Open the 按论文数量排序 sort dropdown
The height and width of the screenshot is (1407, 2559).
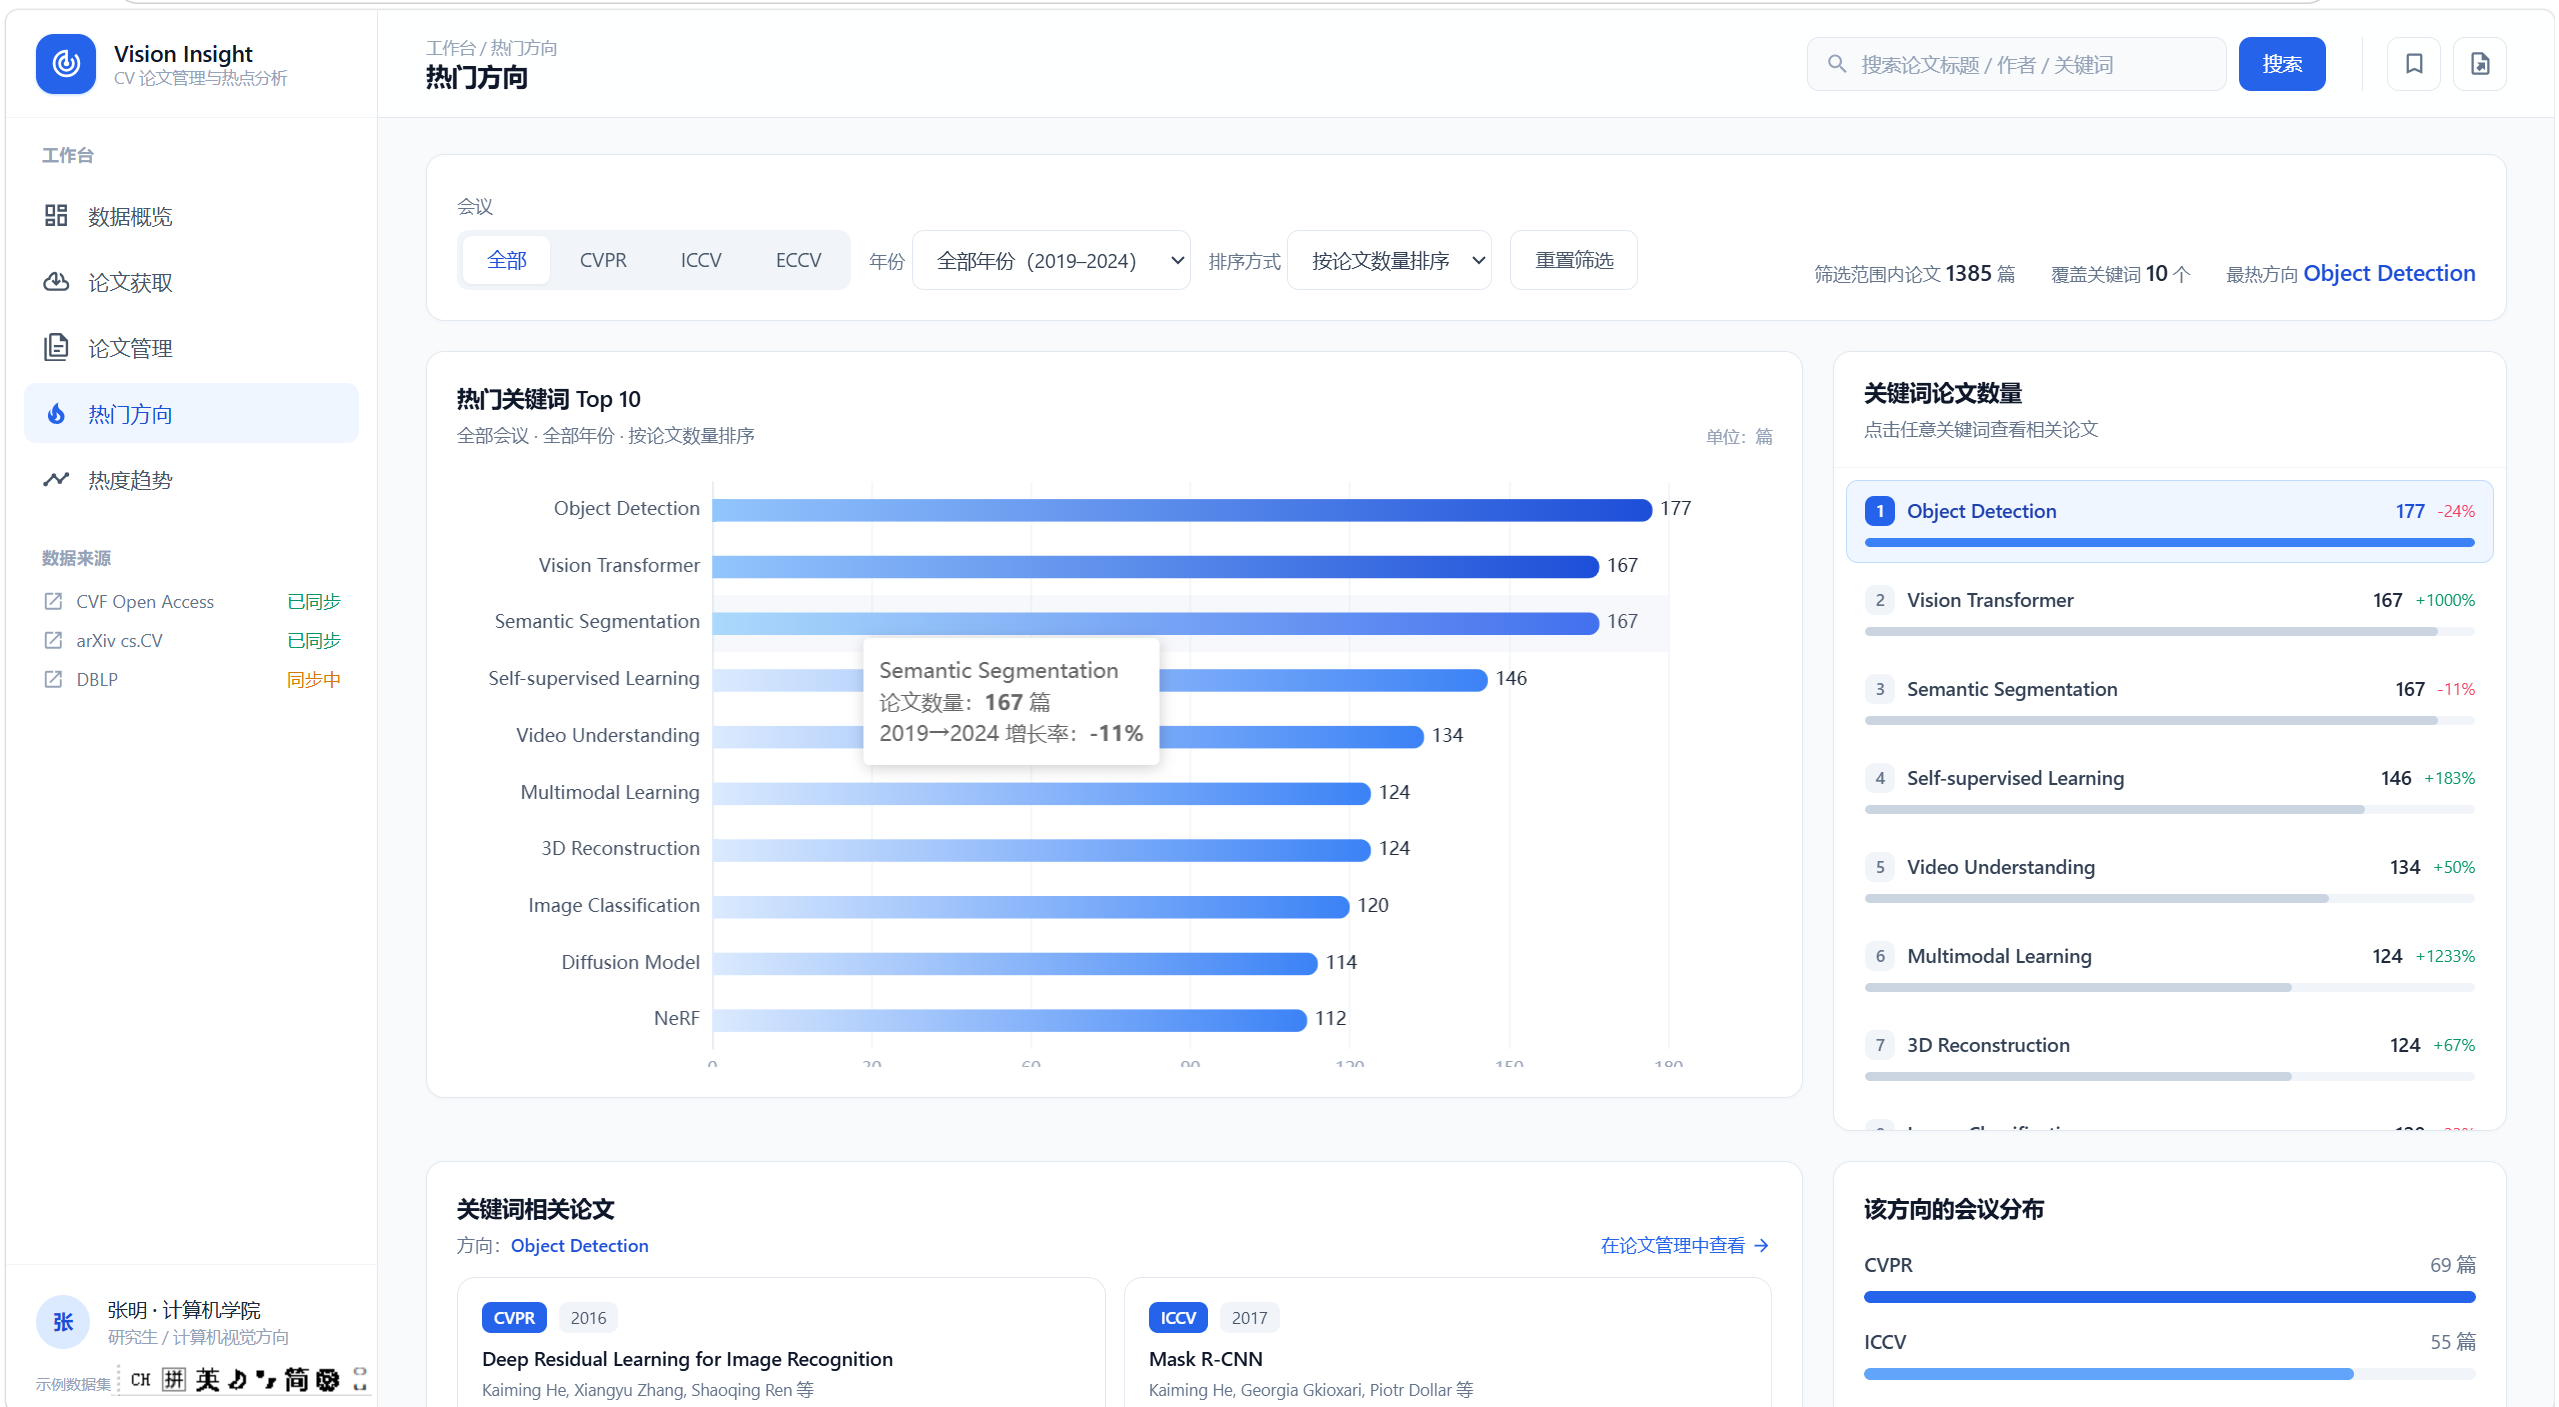pos(1389,260)
